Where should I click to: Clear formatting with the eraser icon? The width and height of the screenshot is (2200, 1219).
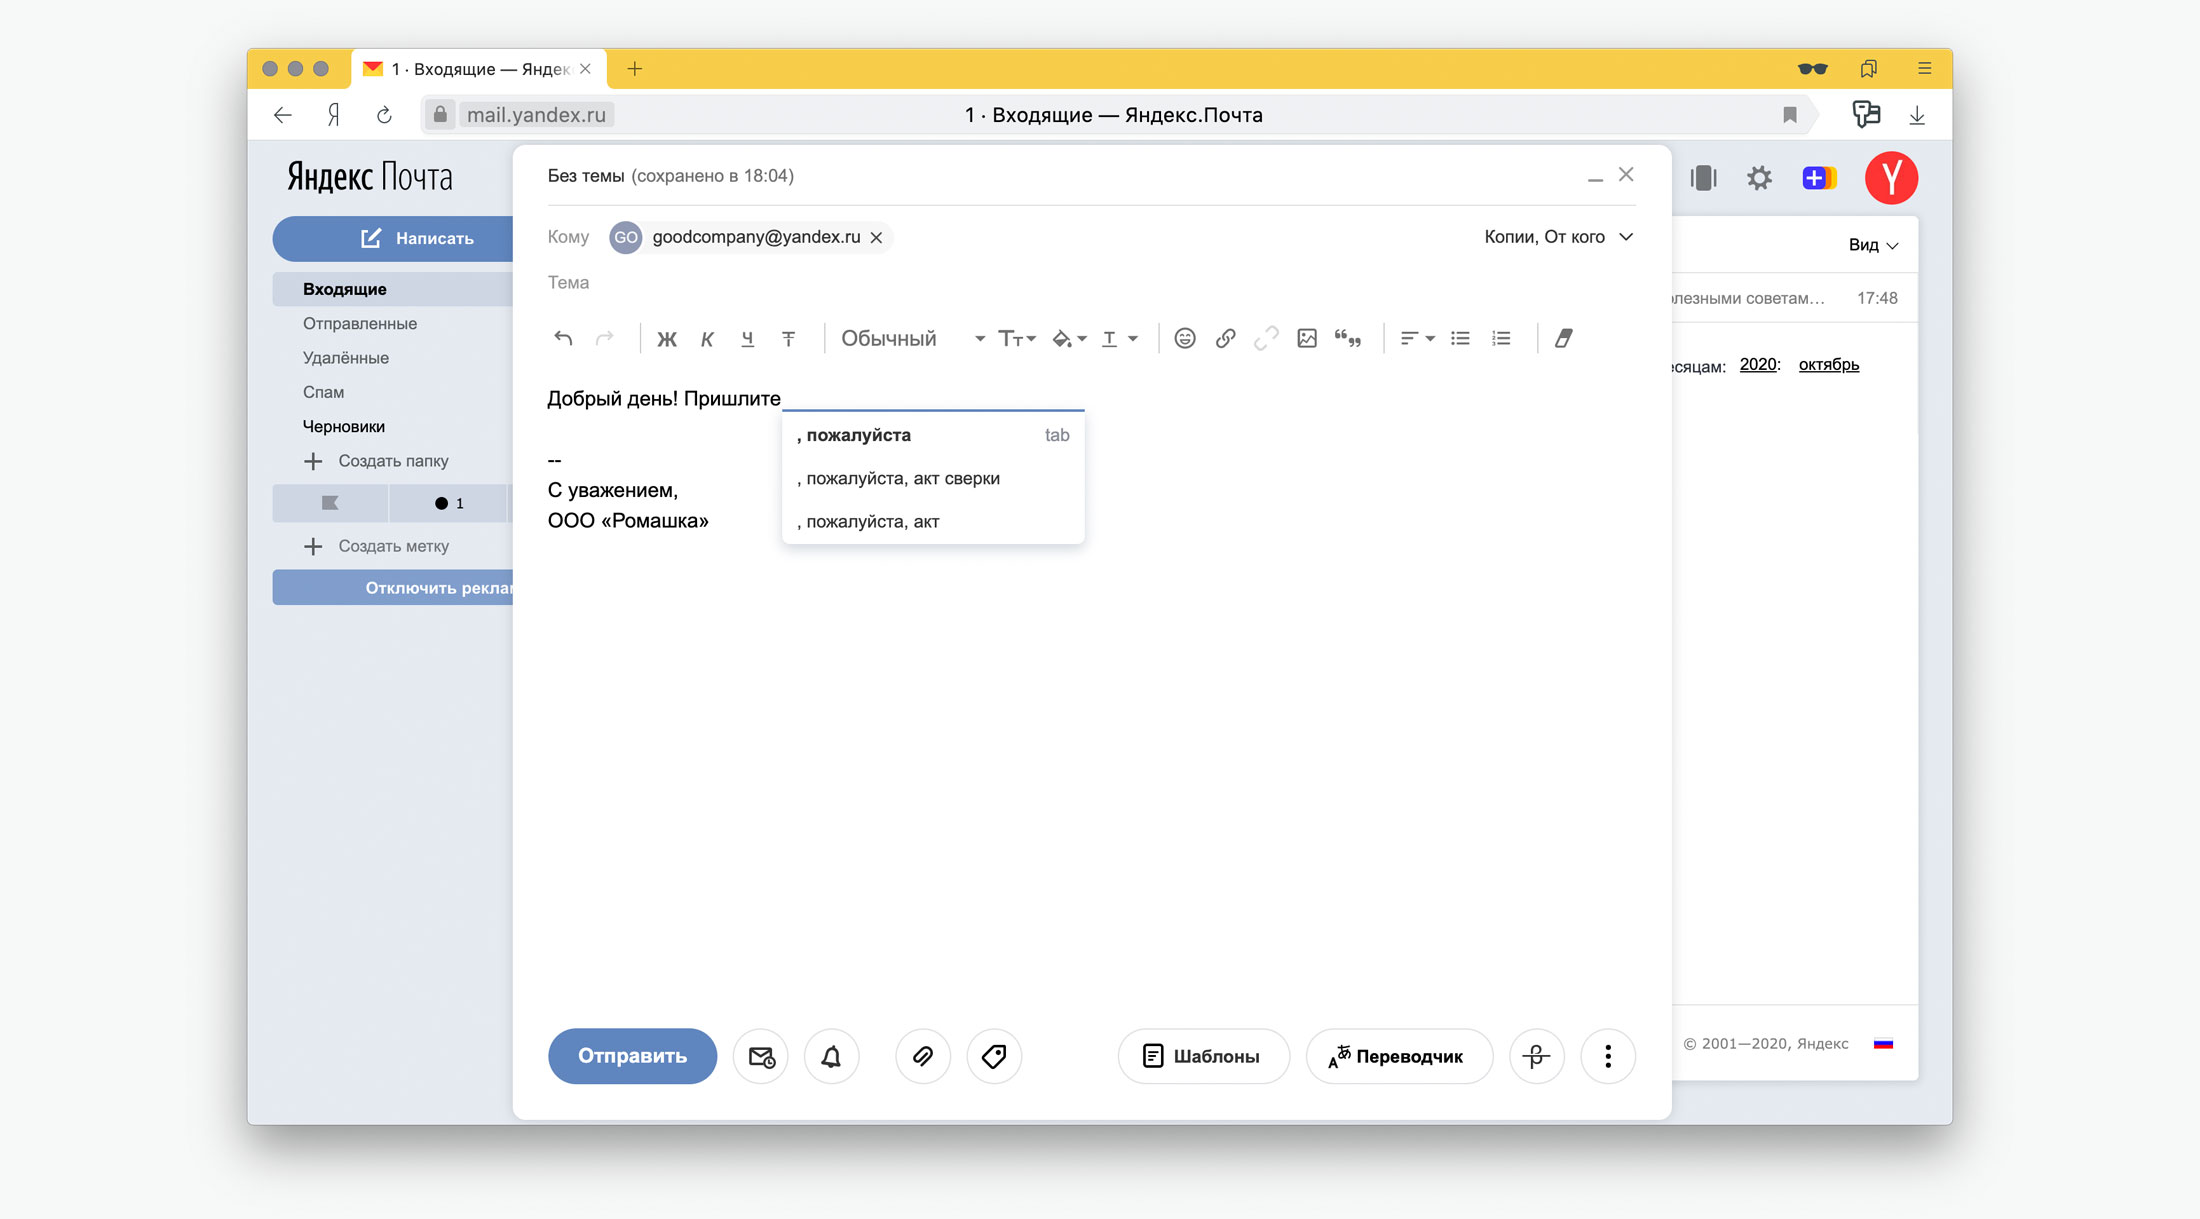pyautogui.click(x=1563, y=339)
